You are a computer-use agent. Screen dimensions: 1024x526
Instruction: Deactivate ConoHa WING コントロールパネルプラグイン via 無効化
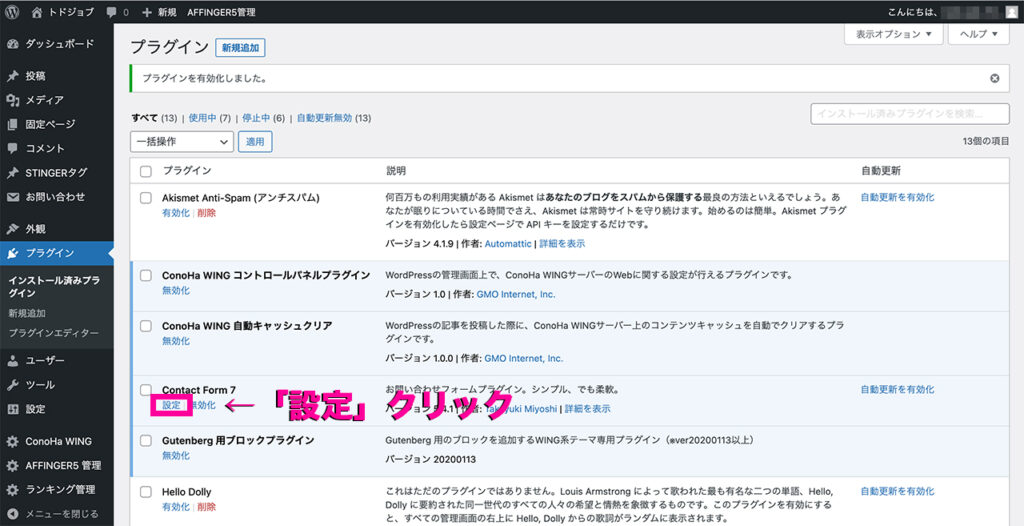click(176, 291)
